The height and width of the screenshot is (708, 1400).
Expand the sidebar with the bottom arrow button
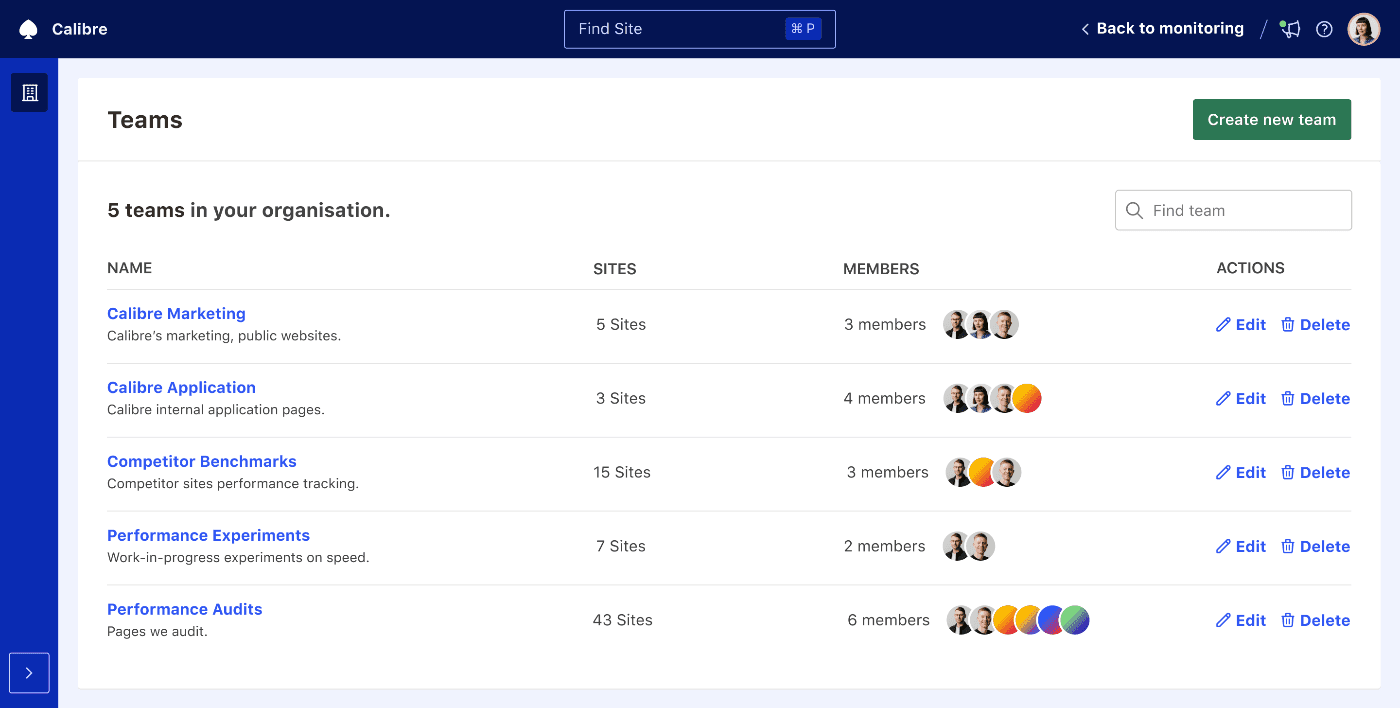coord(29,673)
